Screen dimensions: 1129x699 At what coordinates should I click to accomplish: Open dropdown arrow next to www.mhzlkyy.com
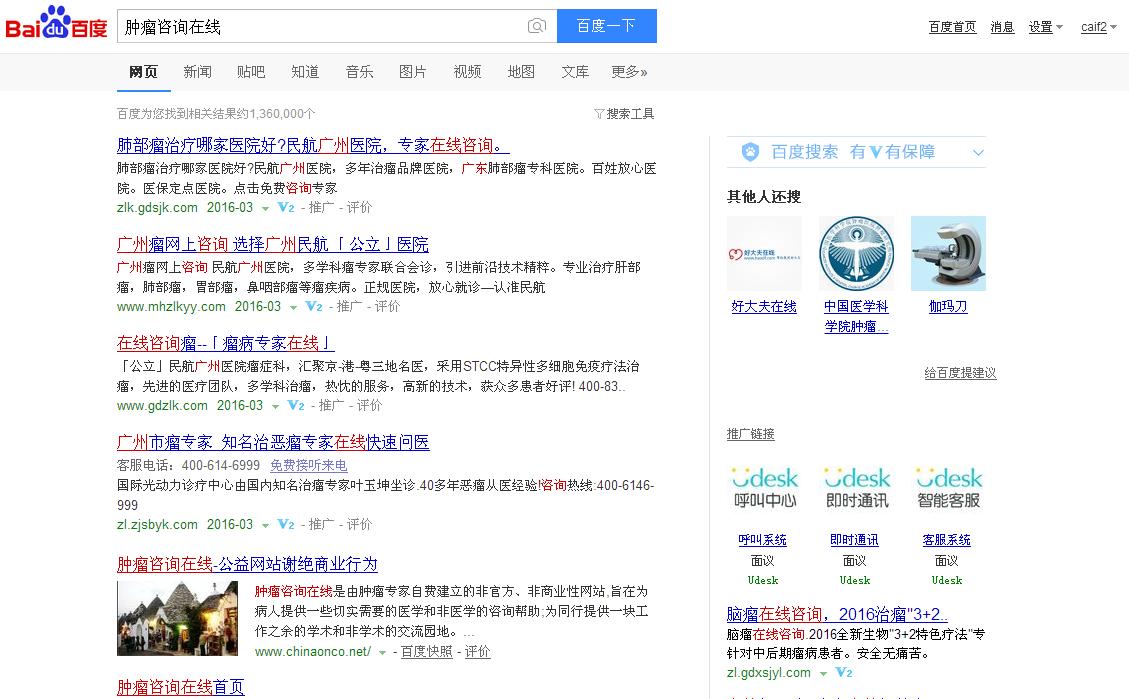coord(293,307)
